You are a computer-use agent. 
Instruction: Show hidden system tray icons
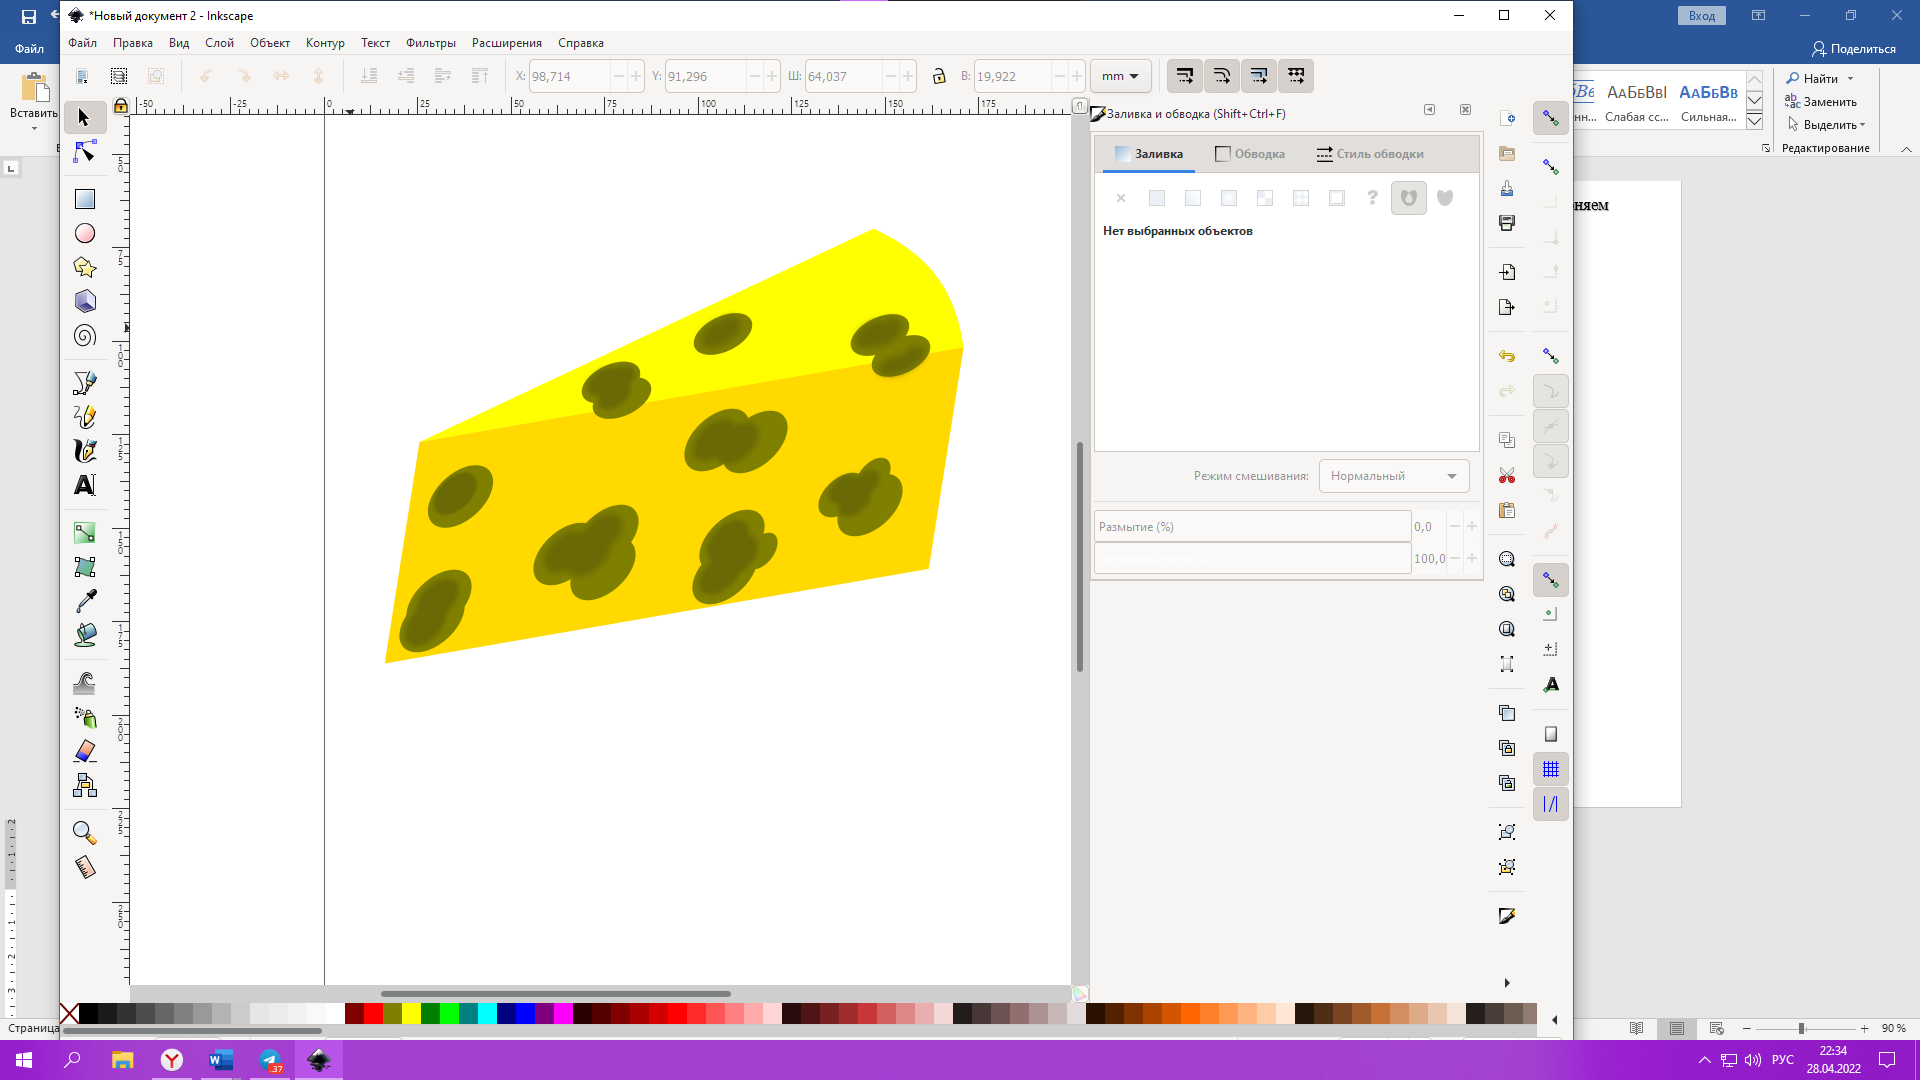click(x=1705, y=1060)
